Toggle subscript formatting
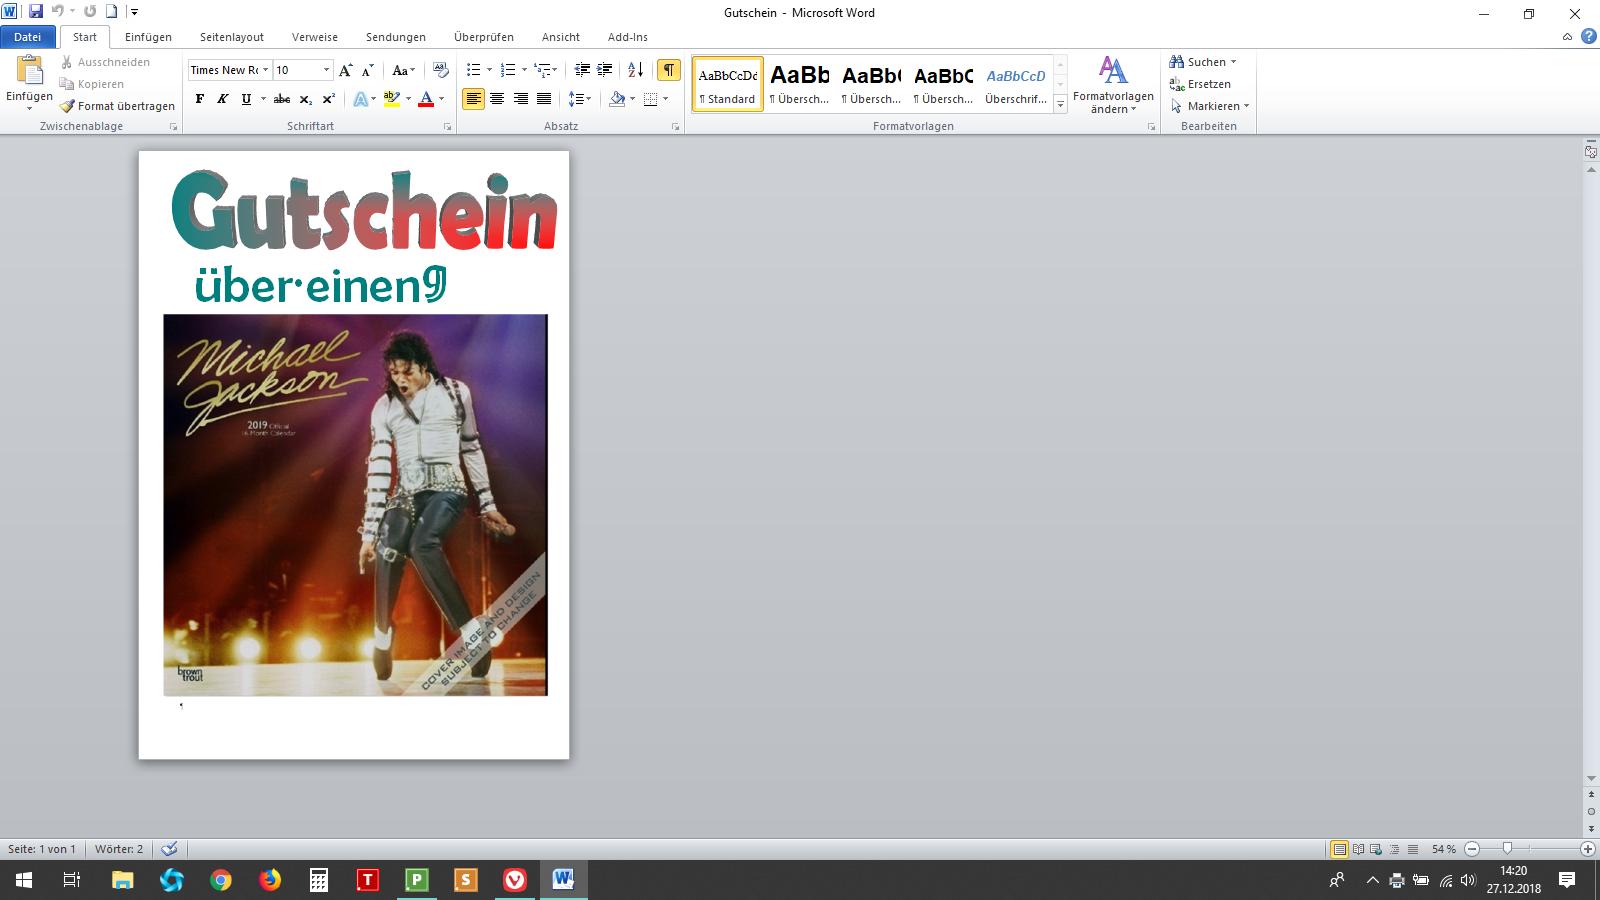Screen dimensions: 1600x900 tap(306, 99)
